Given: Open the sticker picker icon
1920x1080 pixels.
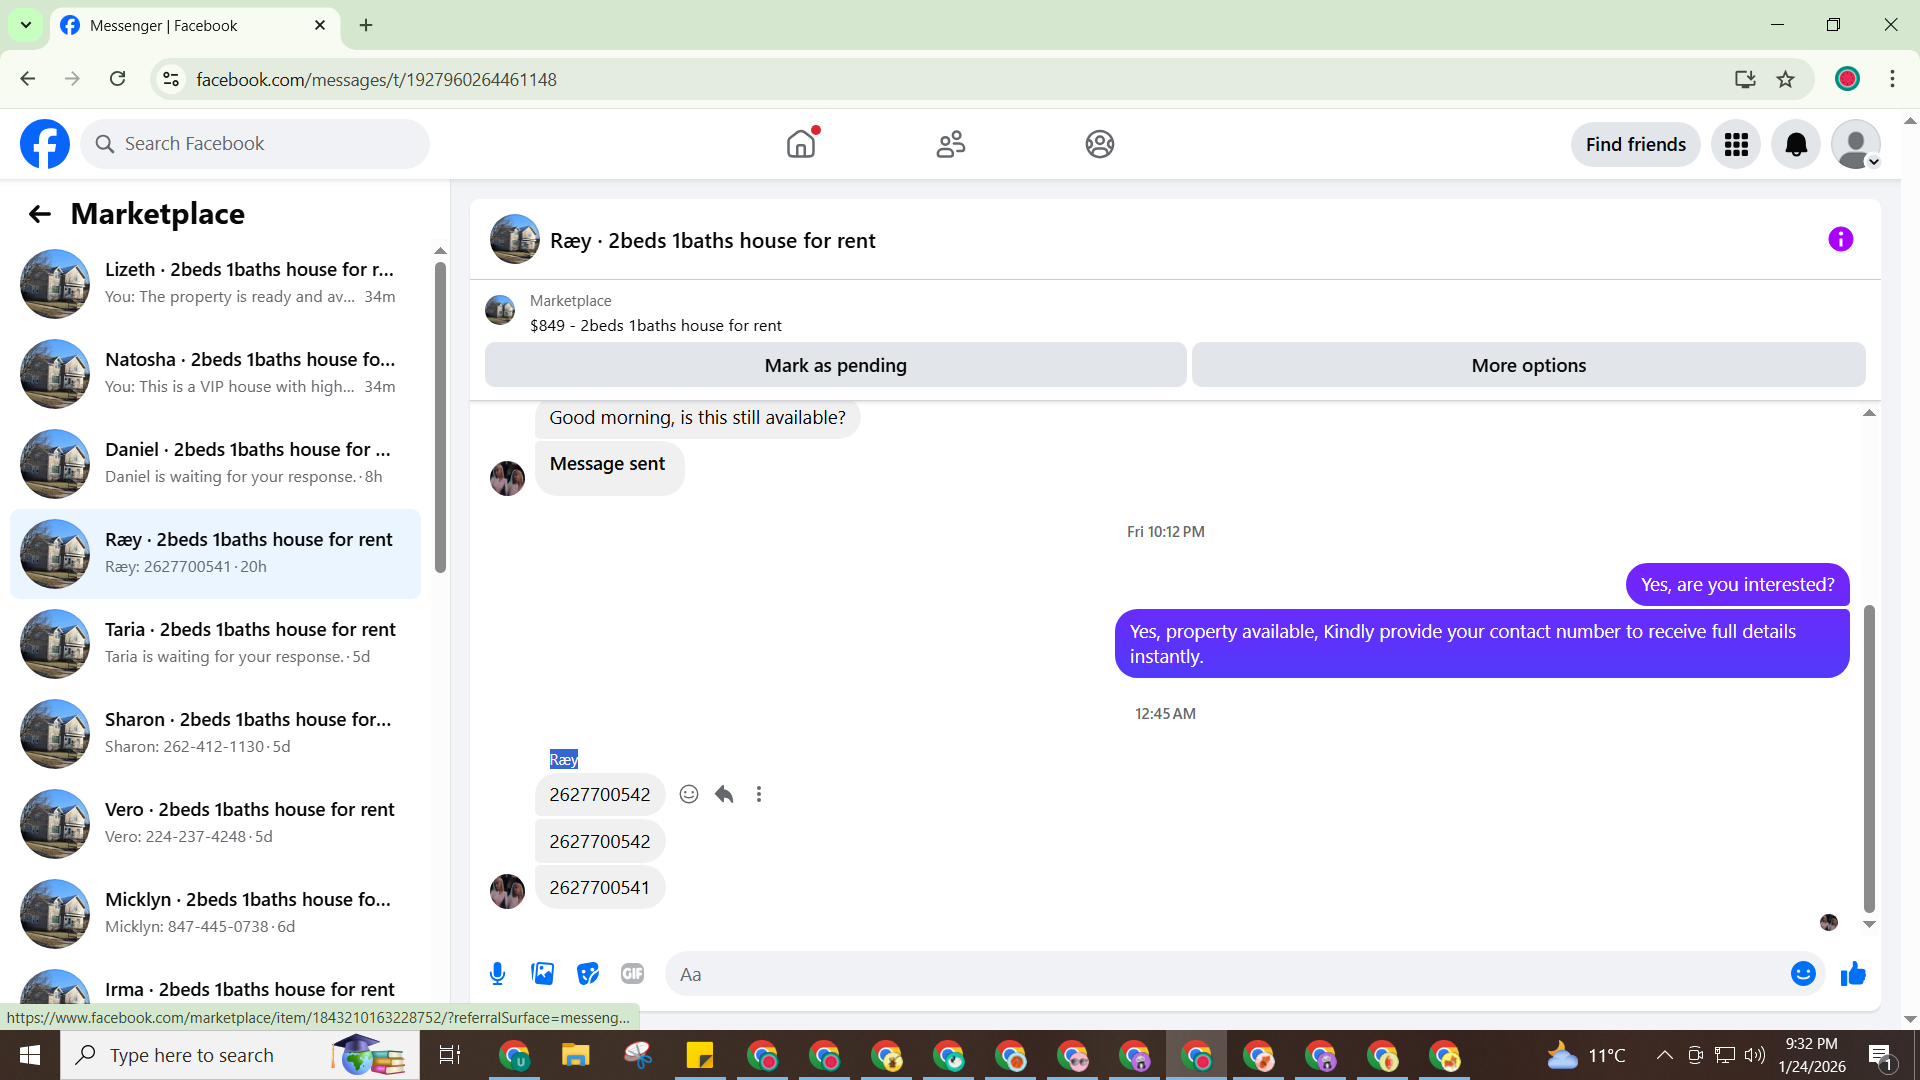Looking at the screenshot, I should coord(587,974).
